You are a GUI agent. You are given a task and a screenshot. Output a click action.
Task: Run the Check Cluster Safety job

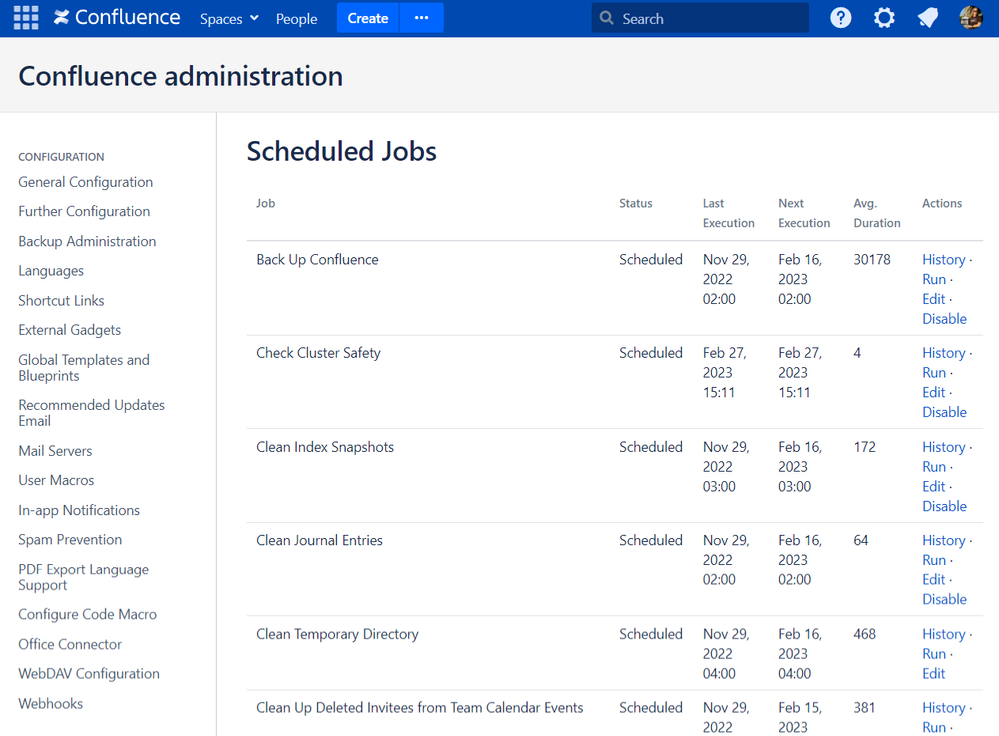(934, 373)
